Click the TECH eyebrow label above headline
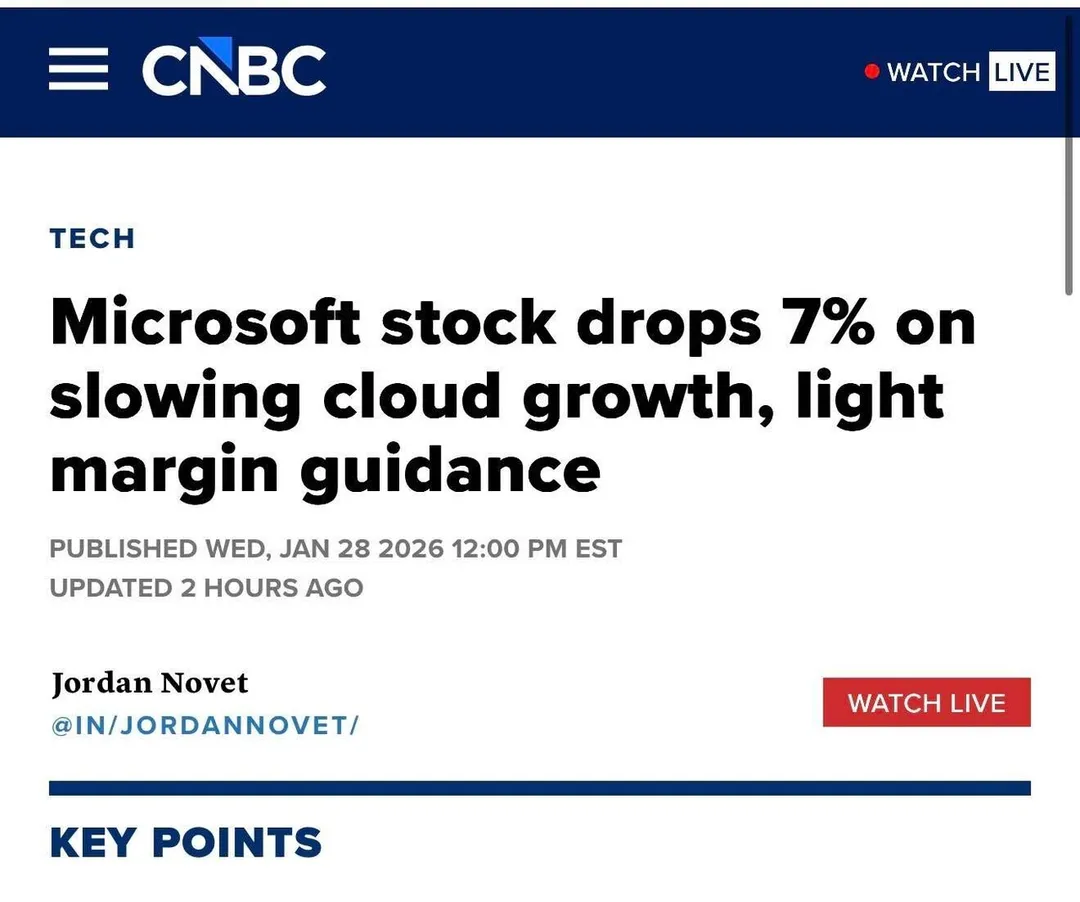The height and width of the screenshot is (902, 1080). (x=92, y=239)
